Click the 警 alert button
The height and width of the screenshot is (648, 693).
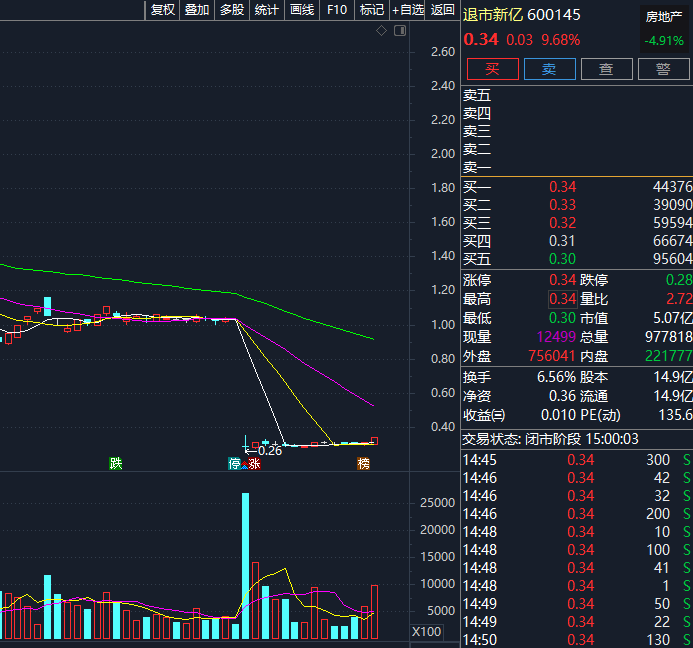pos(663,69)
